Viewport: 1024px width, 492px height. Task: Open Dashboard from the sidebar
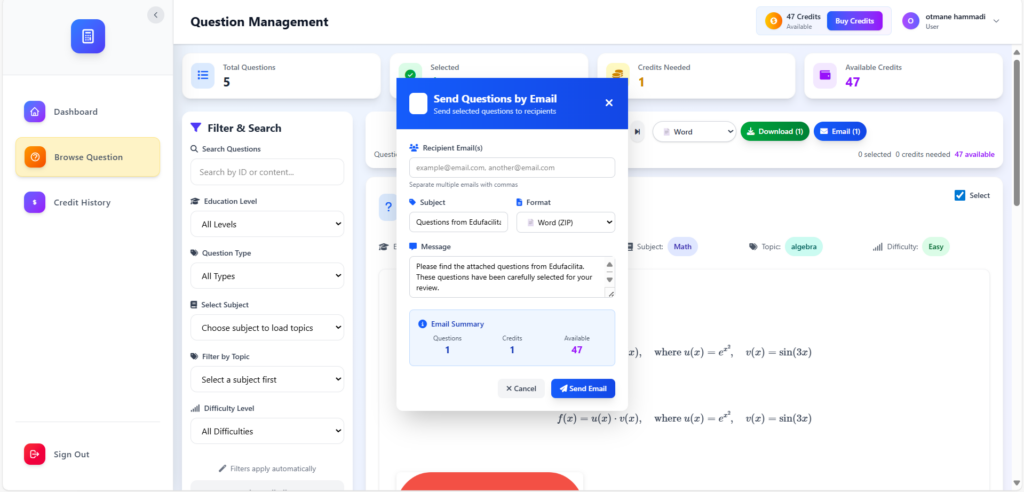[x=88, y=112]
